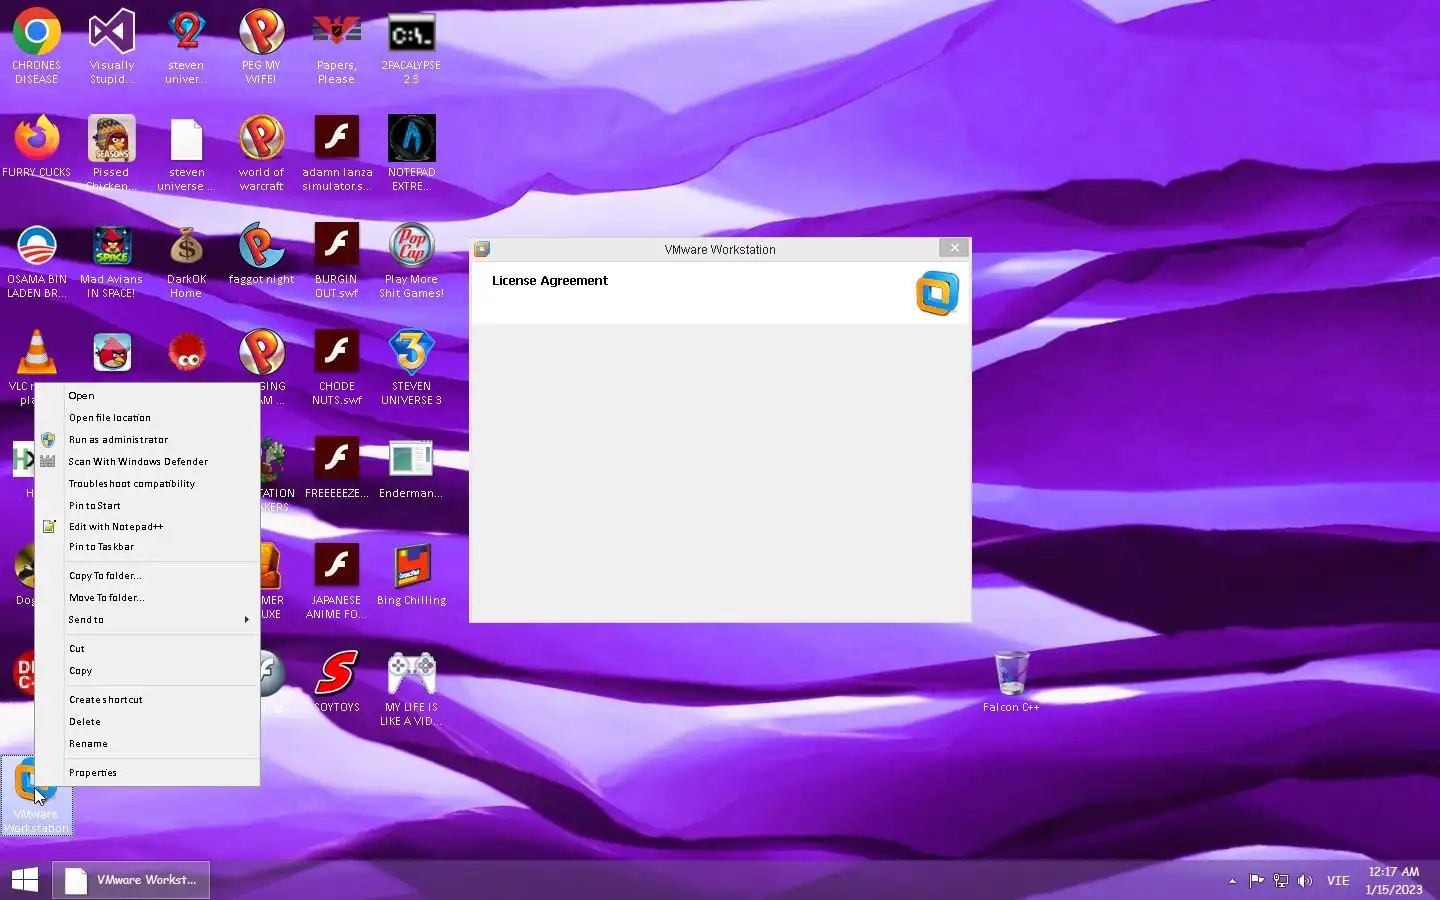Click the network tray icon
Image resolution: width=1440 pixels, height=900 pixels.
[1280, 881]
